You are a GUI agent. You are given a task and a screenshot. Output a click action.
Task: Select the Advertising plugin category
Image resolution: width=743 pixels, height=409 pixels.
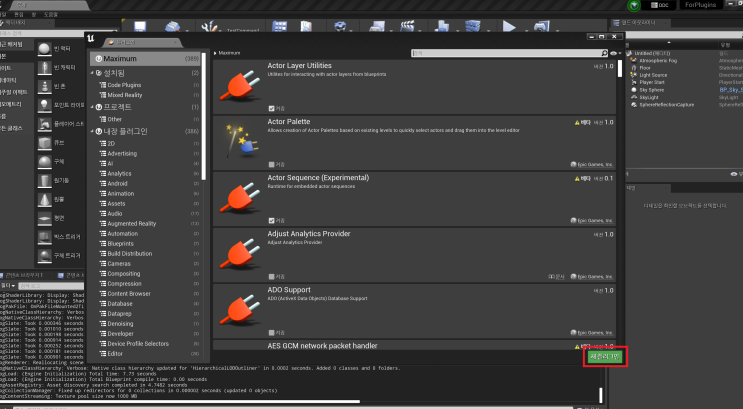tap(122, 154)
